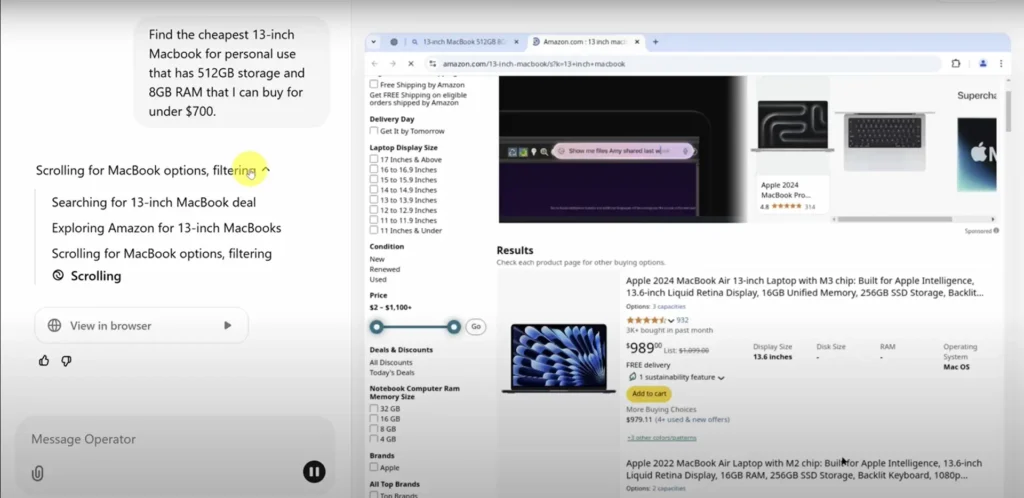Viewport: 1024px width, 498px height.
Task: Check the 16 GB RAM filter
Action: pyautogui.click(x=374, y=418)
